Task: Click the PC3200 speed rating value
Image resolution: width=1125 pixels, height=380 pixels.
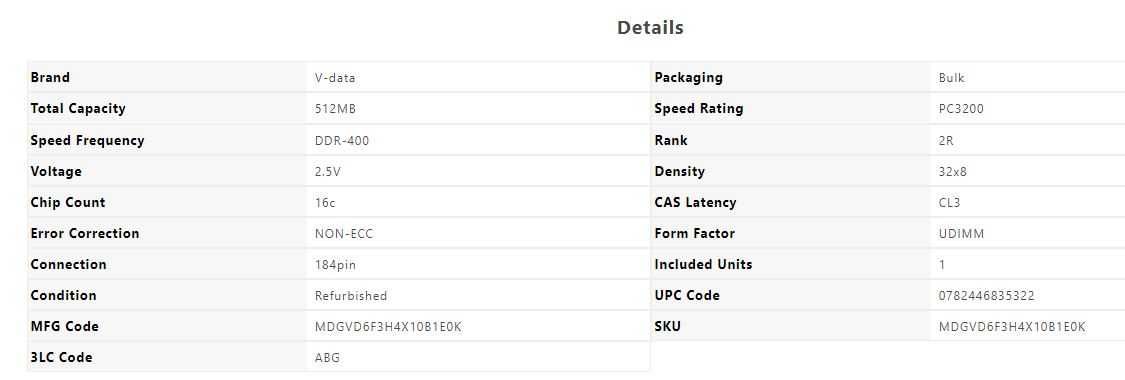Action: (x=961, y=109)
